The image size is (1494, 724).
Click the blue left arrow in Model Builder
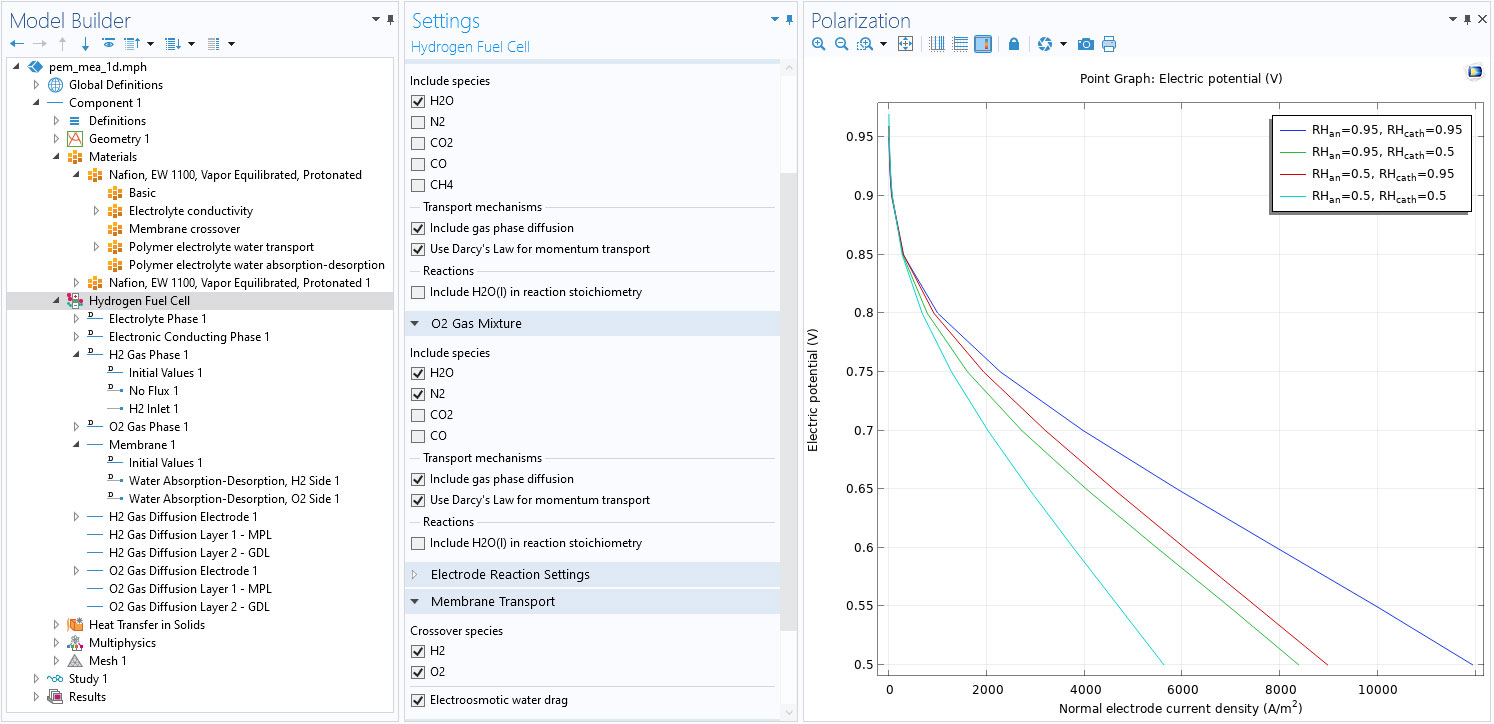pyautogui.click(x=16, y=44)
